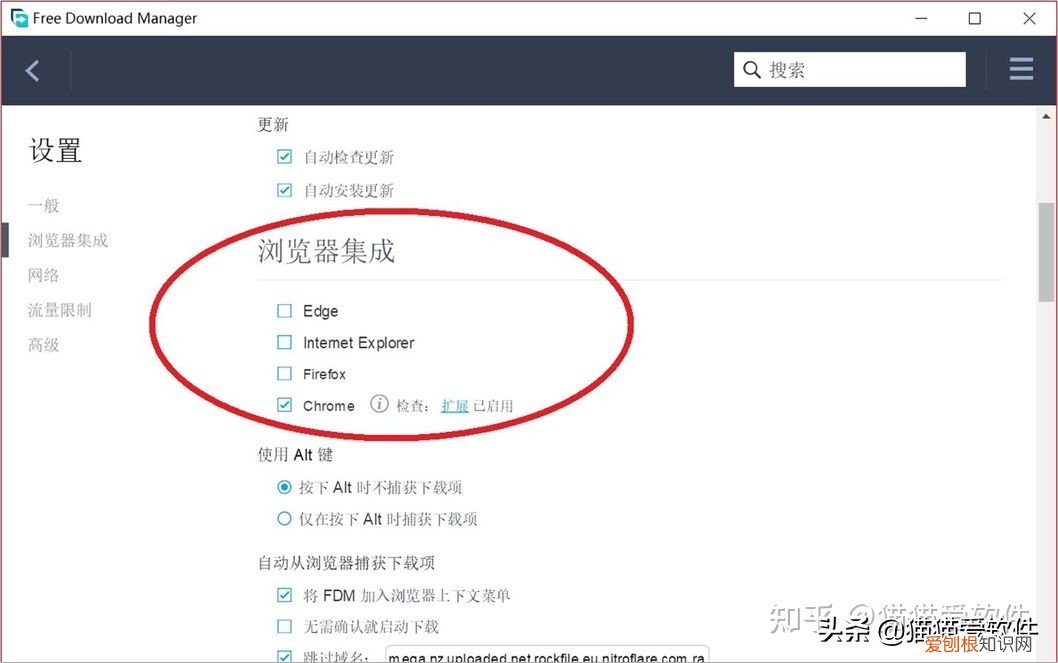Disable Chrome browser integration
This screenshot has width=1058, height=663.
coord(284,405)
